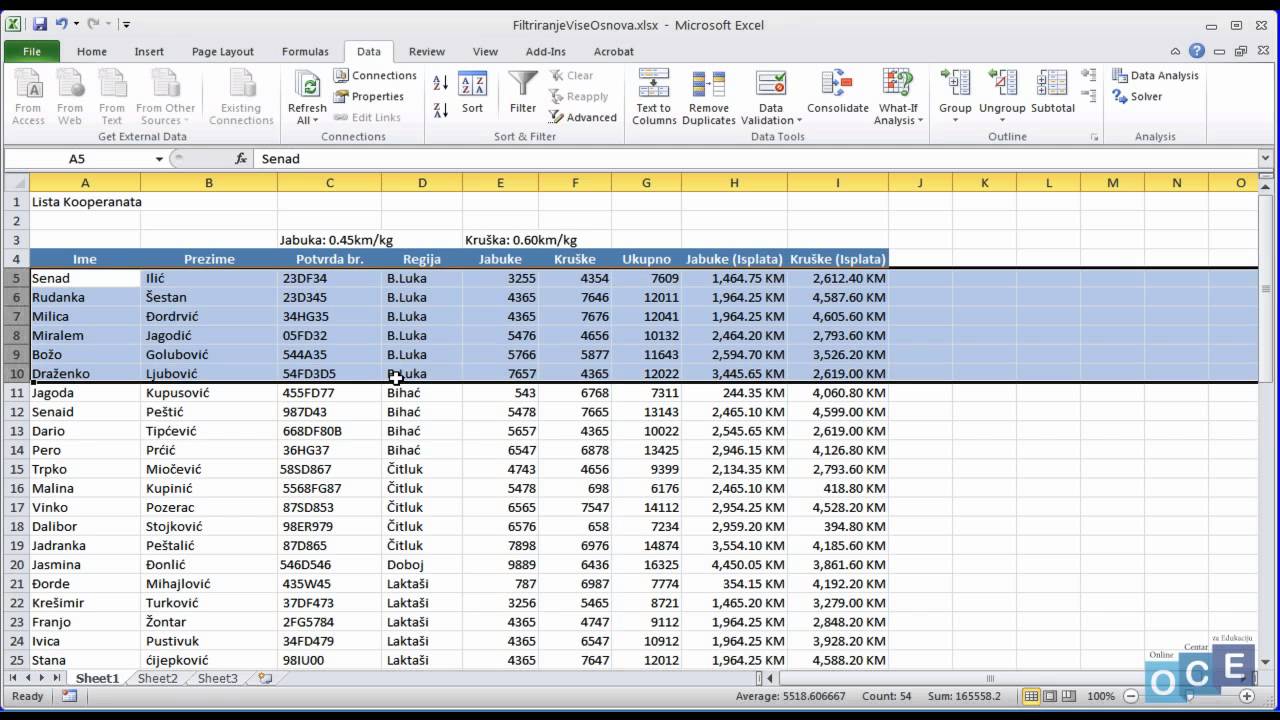Image resolution: width=1280 pixels, height=720 pixels.
Task: Open Excel Help question mark
Action: [1197, 51]
